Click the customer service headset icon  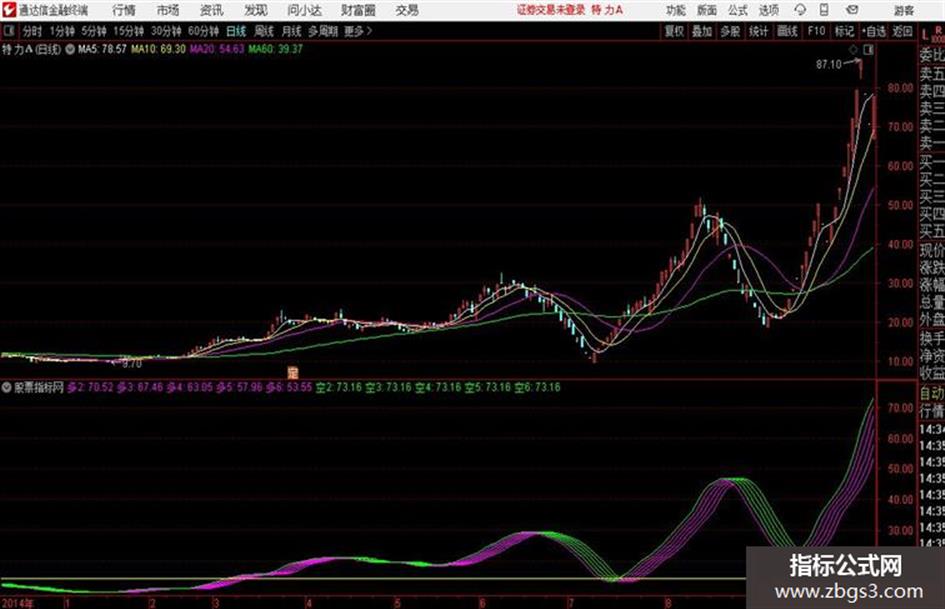tap(800, 10)
